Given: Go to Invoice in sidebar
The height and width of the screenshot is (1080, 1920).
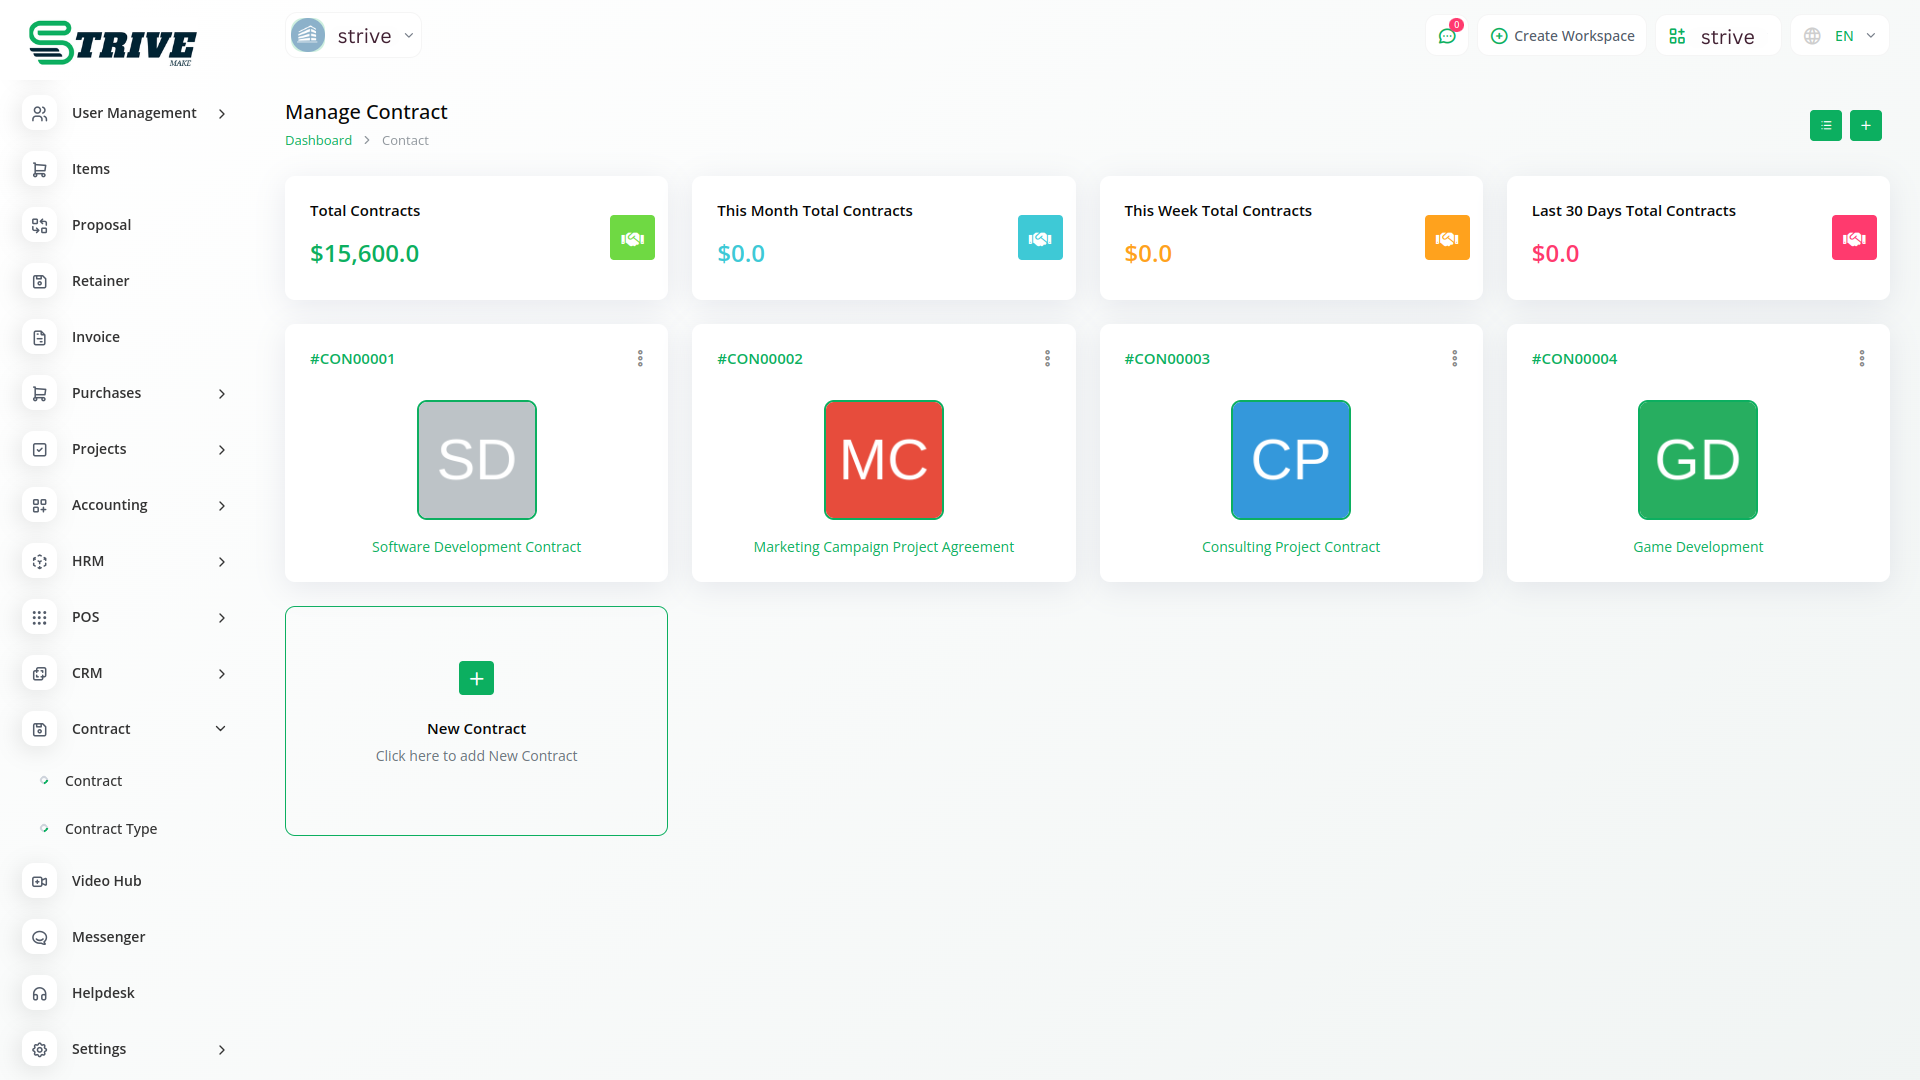Looking at the screenshot, I should pos(96,337).
